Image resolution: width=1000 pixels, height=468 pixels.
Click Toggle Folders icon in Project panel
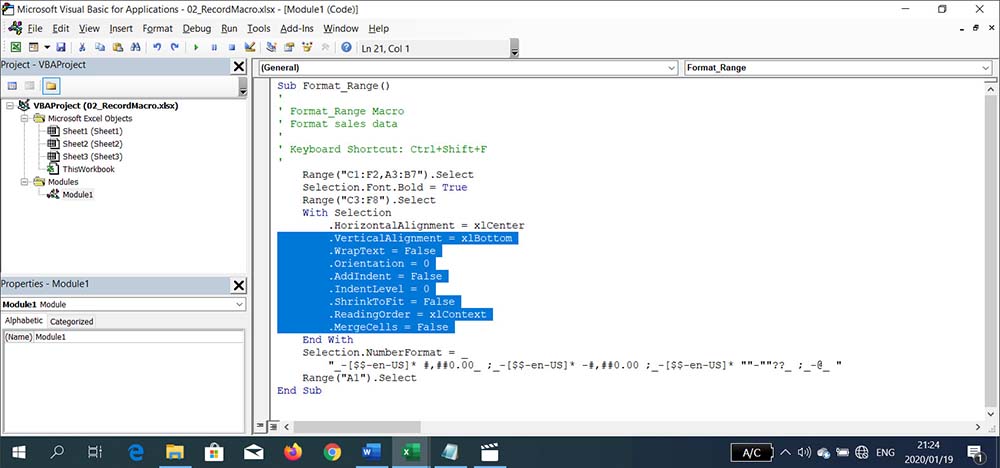click(x=51, y=86)
